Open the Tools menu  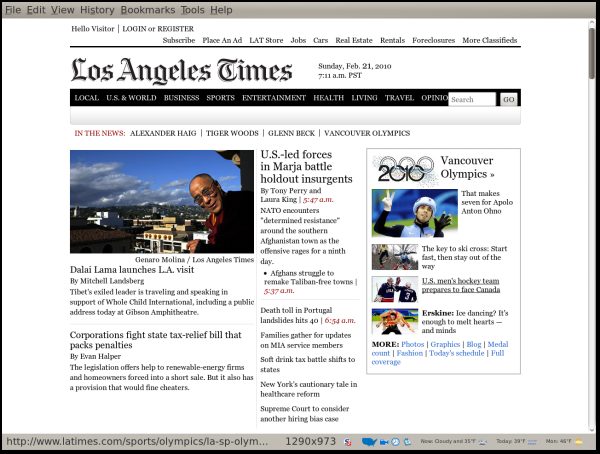coord(192,10)
